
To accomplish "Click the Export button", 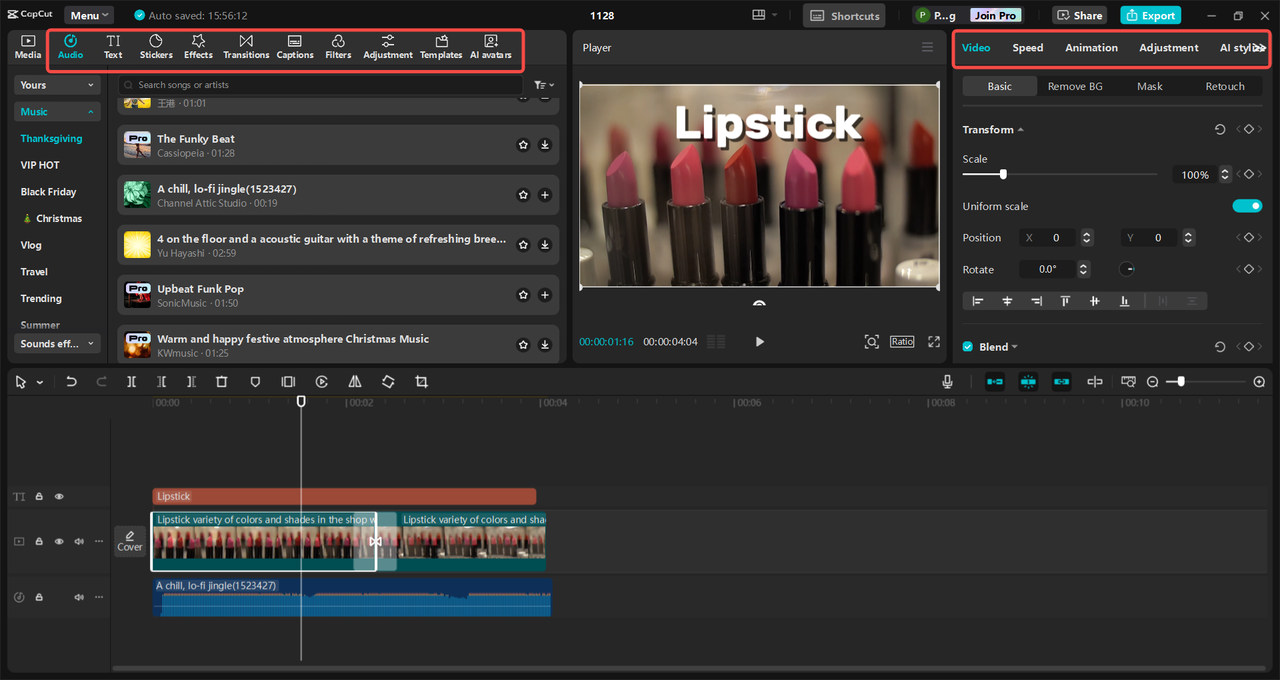I will point(1151,15).
